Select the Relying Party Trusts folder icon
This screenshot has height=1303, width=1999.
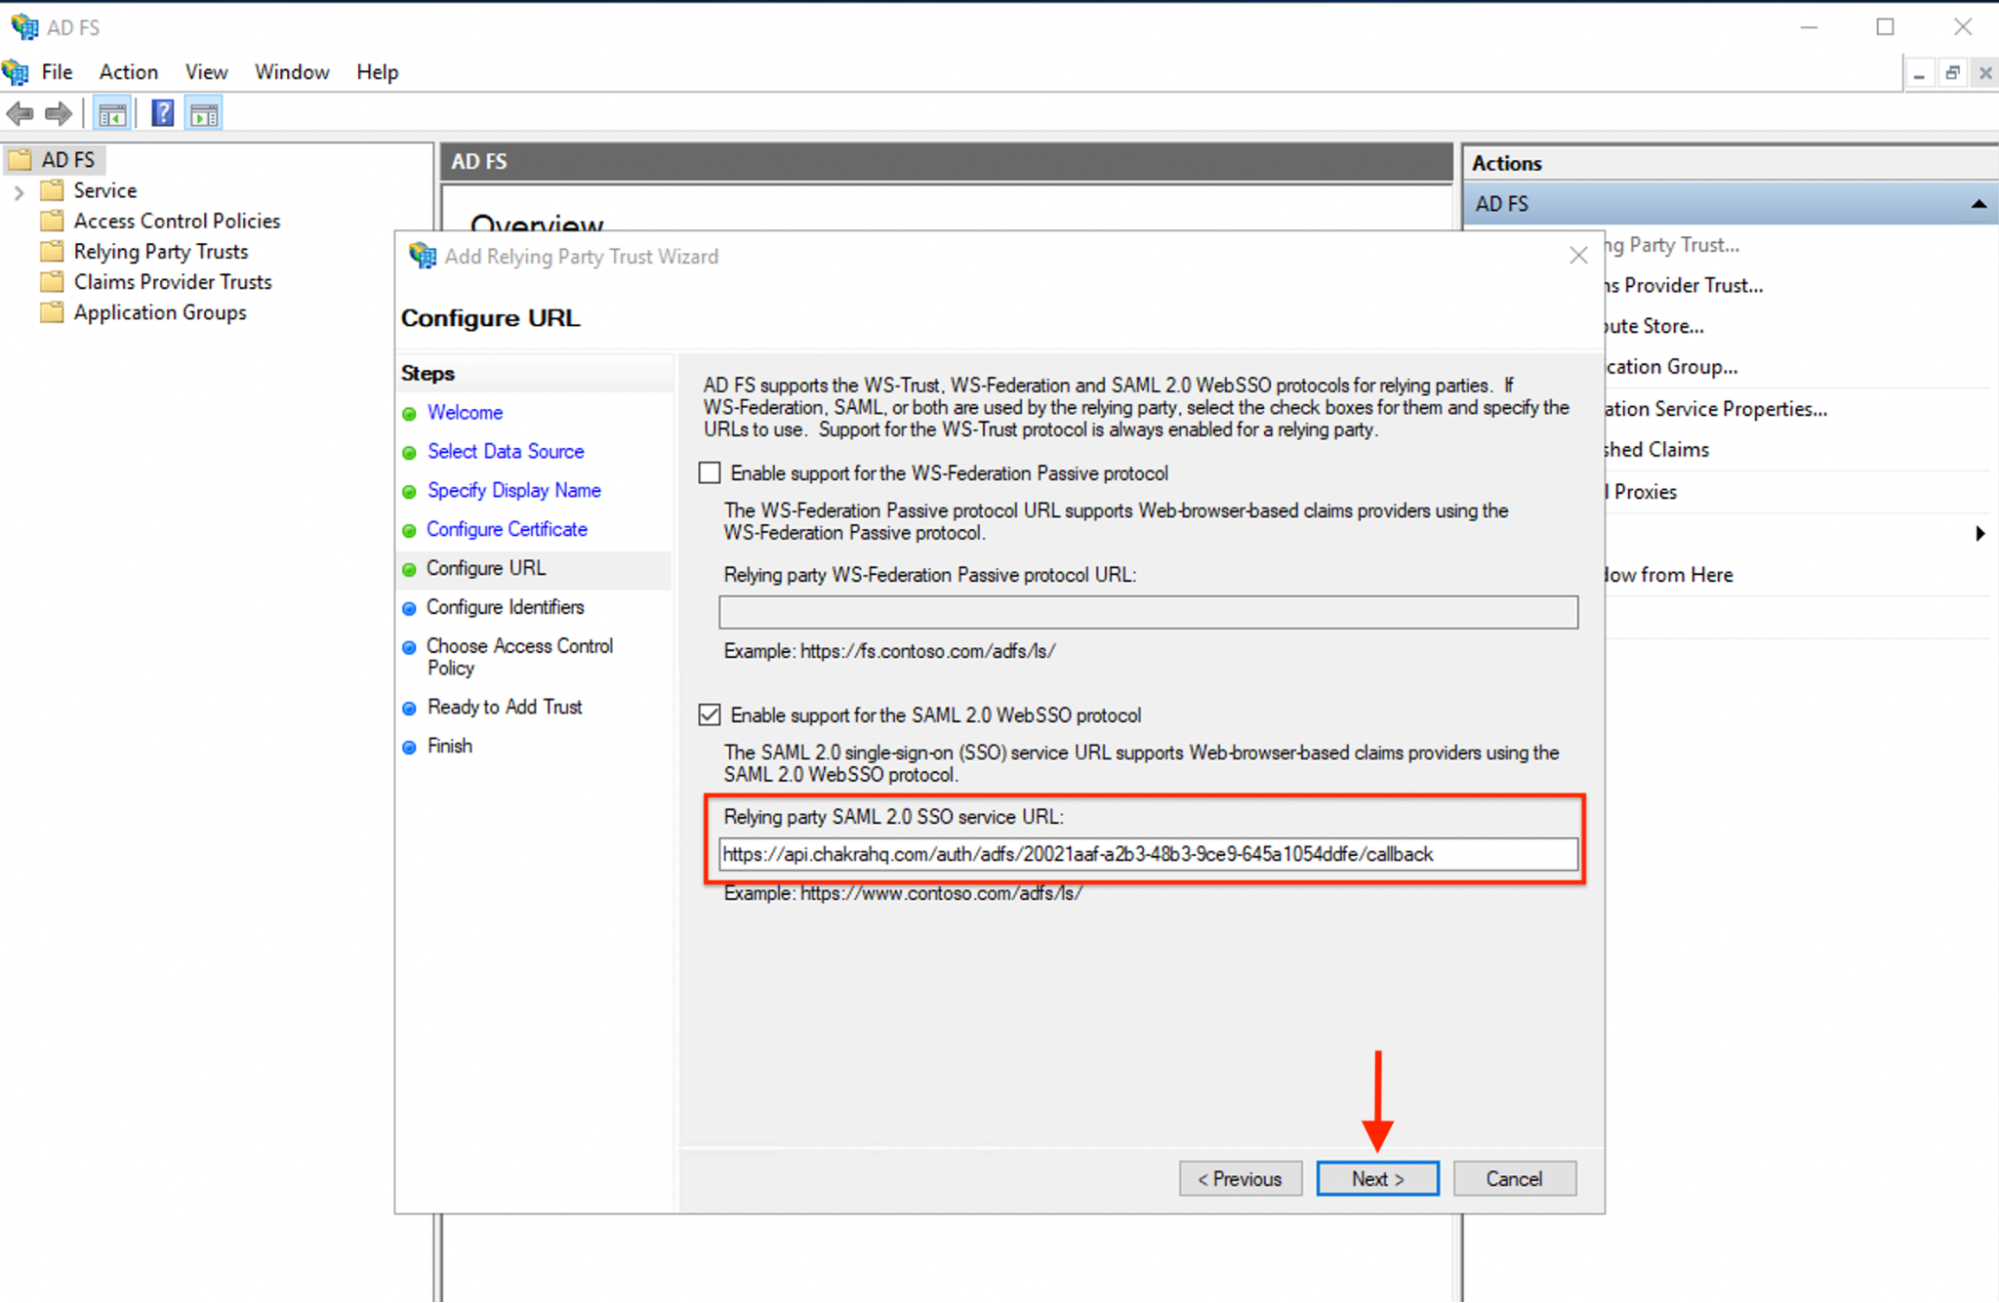point(52,251)
